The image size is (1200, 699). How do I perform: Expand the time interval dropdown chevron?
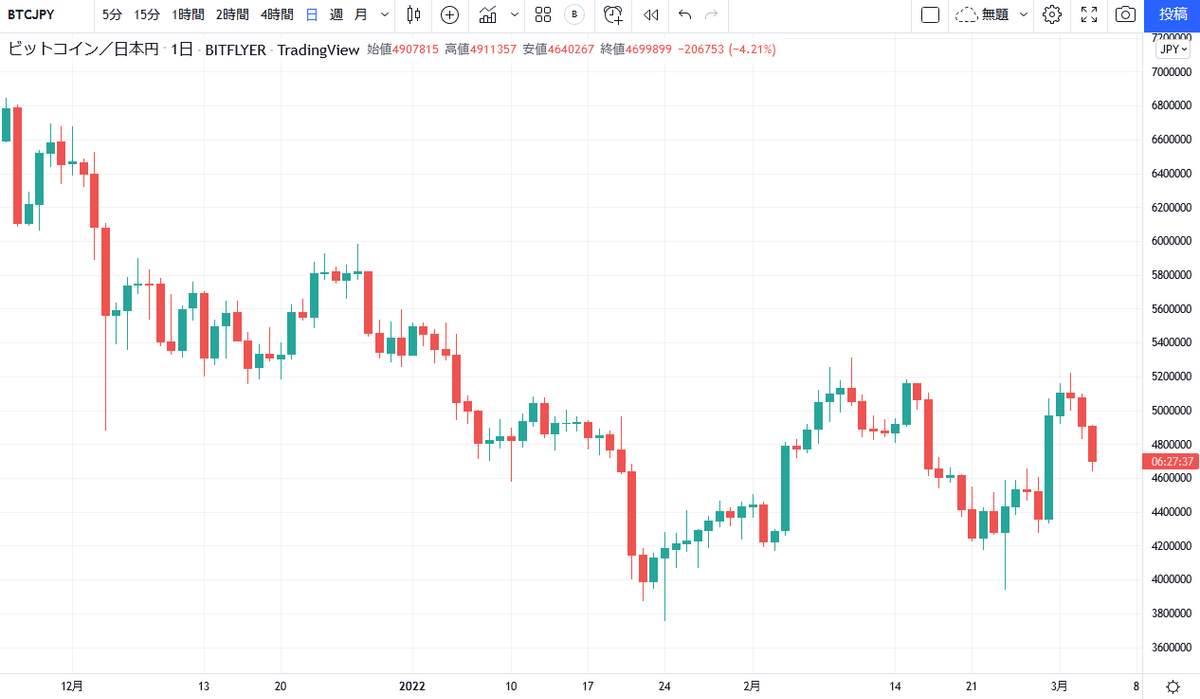point(385,15)
